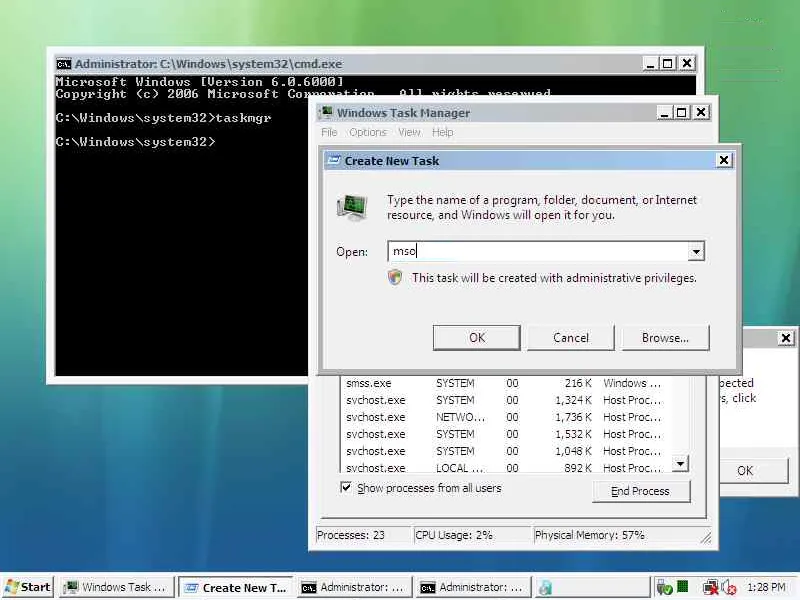Select svchost.exe row owned by NETWO...
Image resolution: width=800 pixels, height=600 pixels.
coord(505,417)
